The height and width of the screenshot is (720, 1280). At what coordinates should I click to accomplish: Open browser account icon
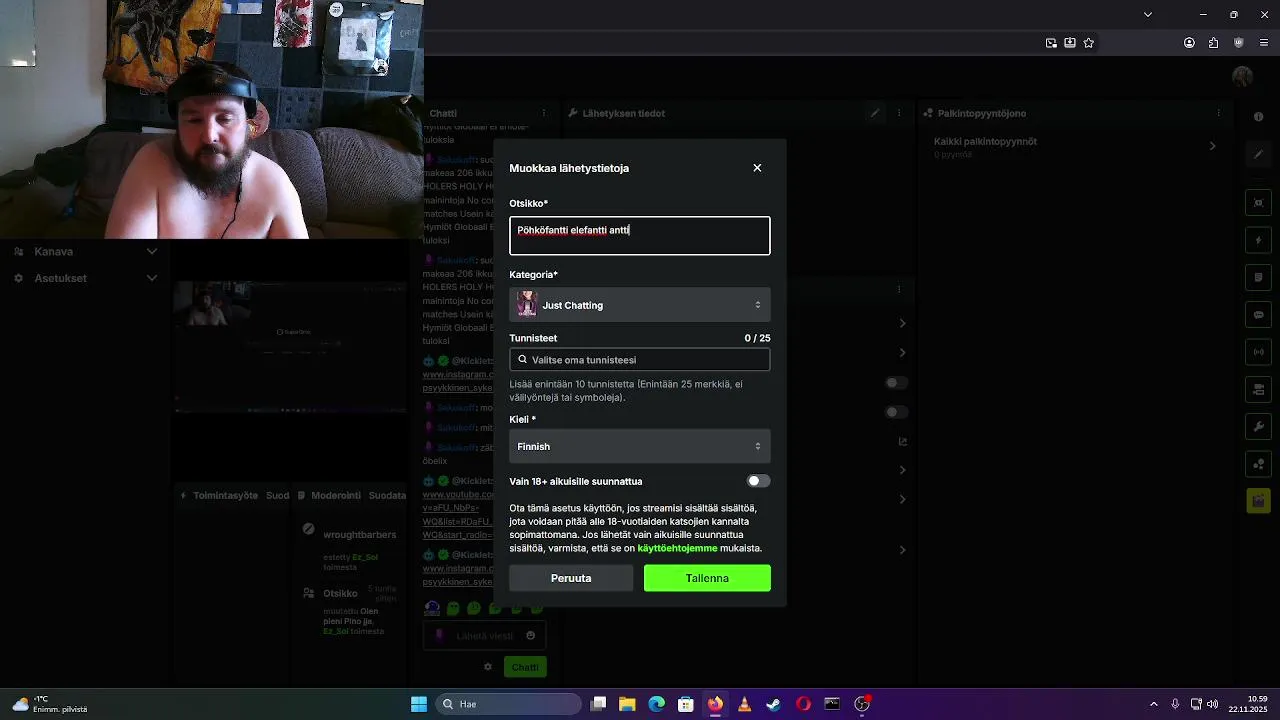click(1189, 43)
